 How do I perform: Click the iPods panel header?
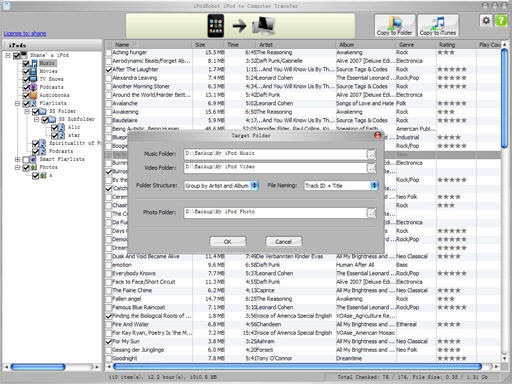(52, 45)
